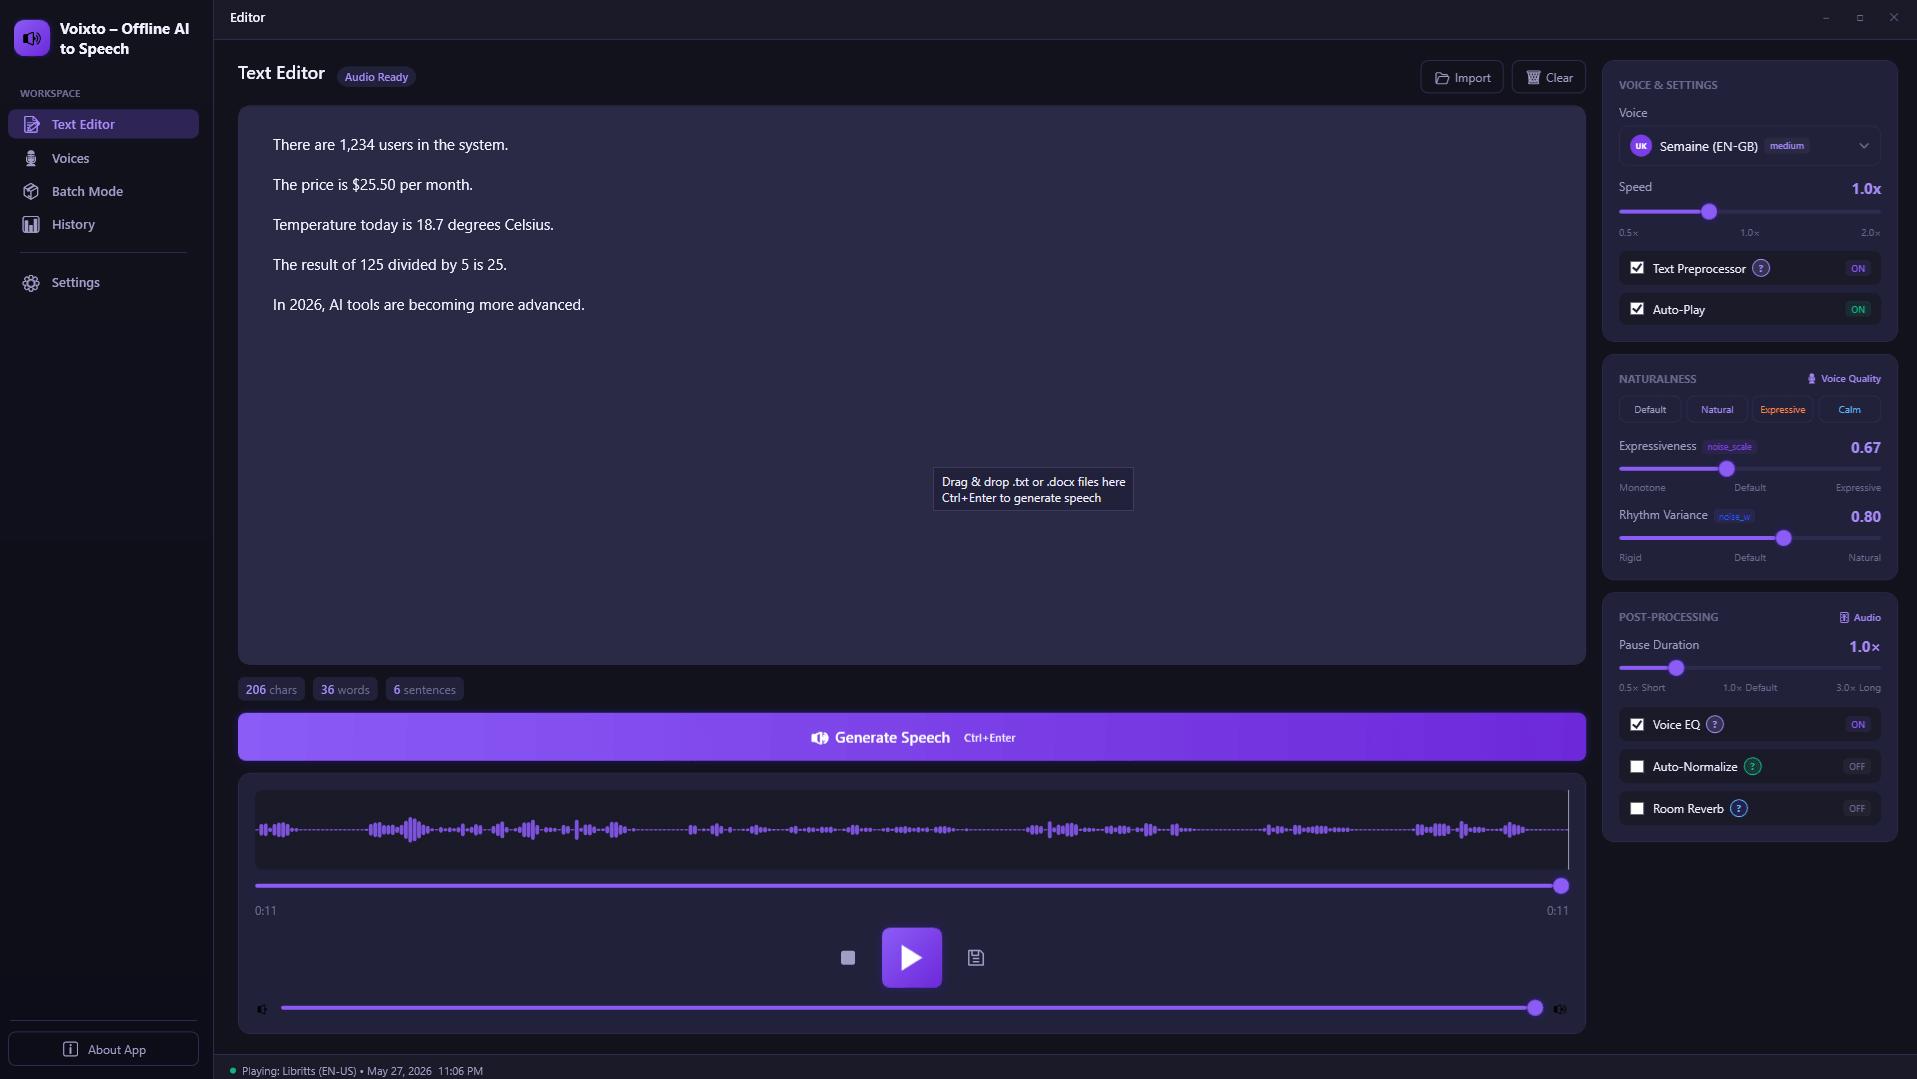Save the generated audio file
Viewport: 1917px width, 1079px height.
(x=976, y=958)
